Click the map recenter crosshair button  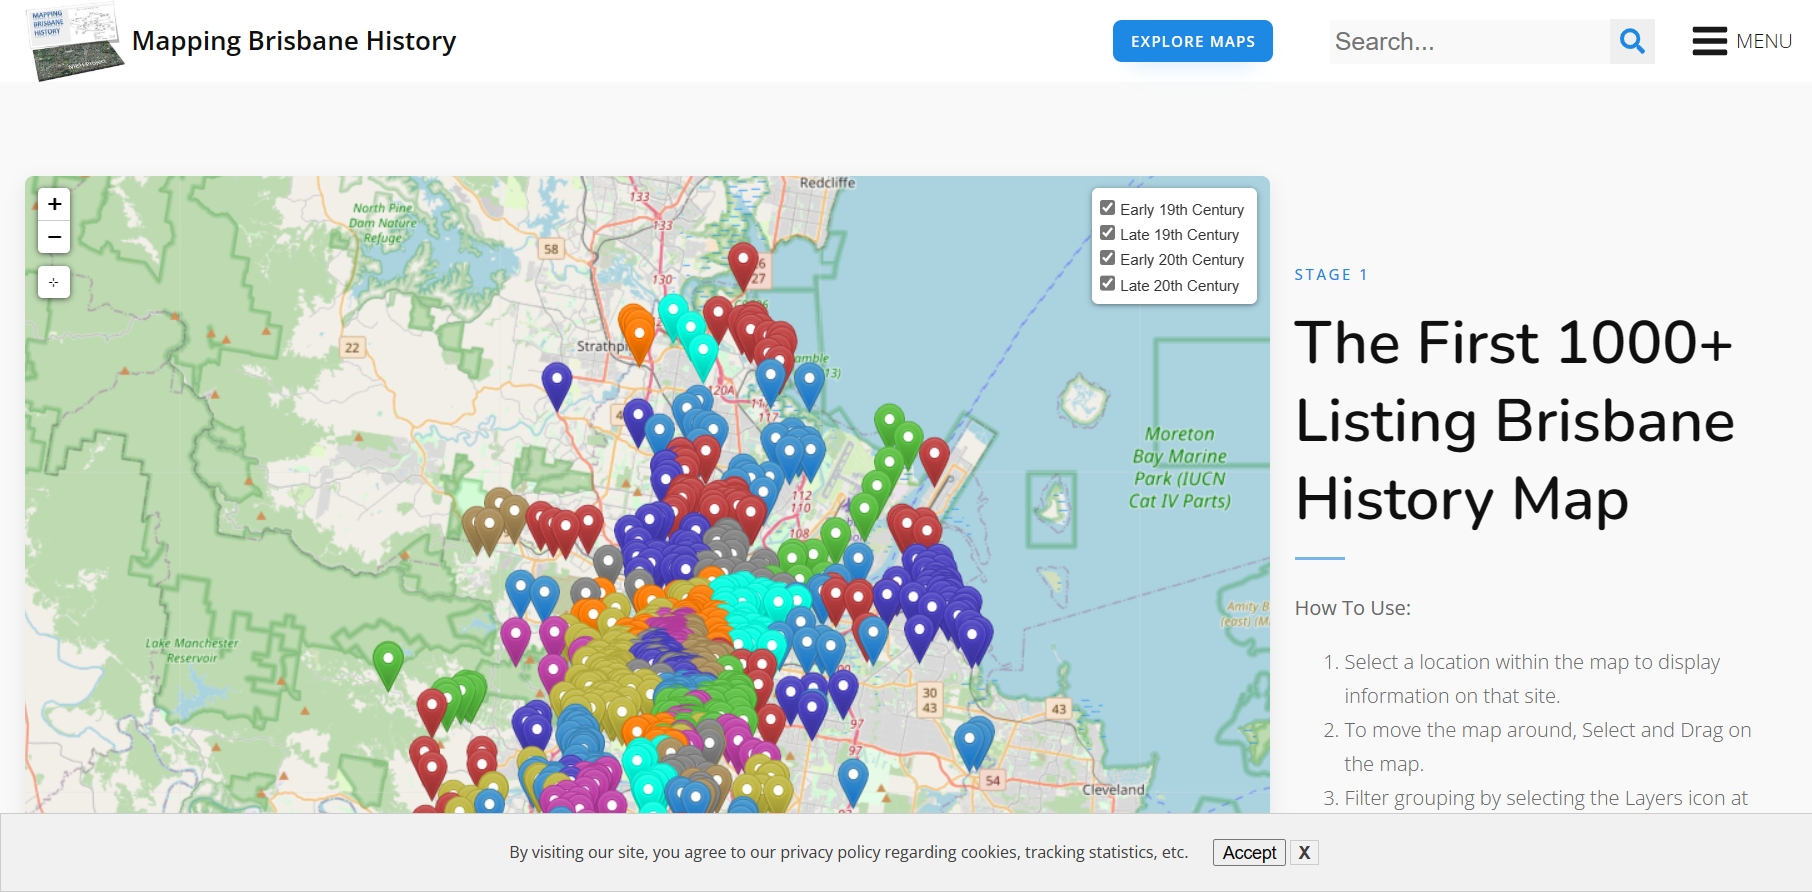click(54, 282)
